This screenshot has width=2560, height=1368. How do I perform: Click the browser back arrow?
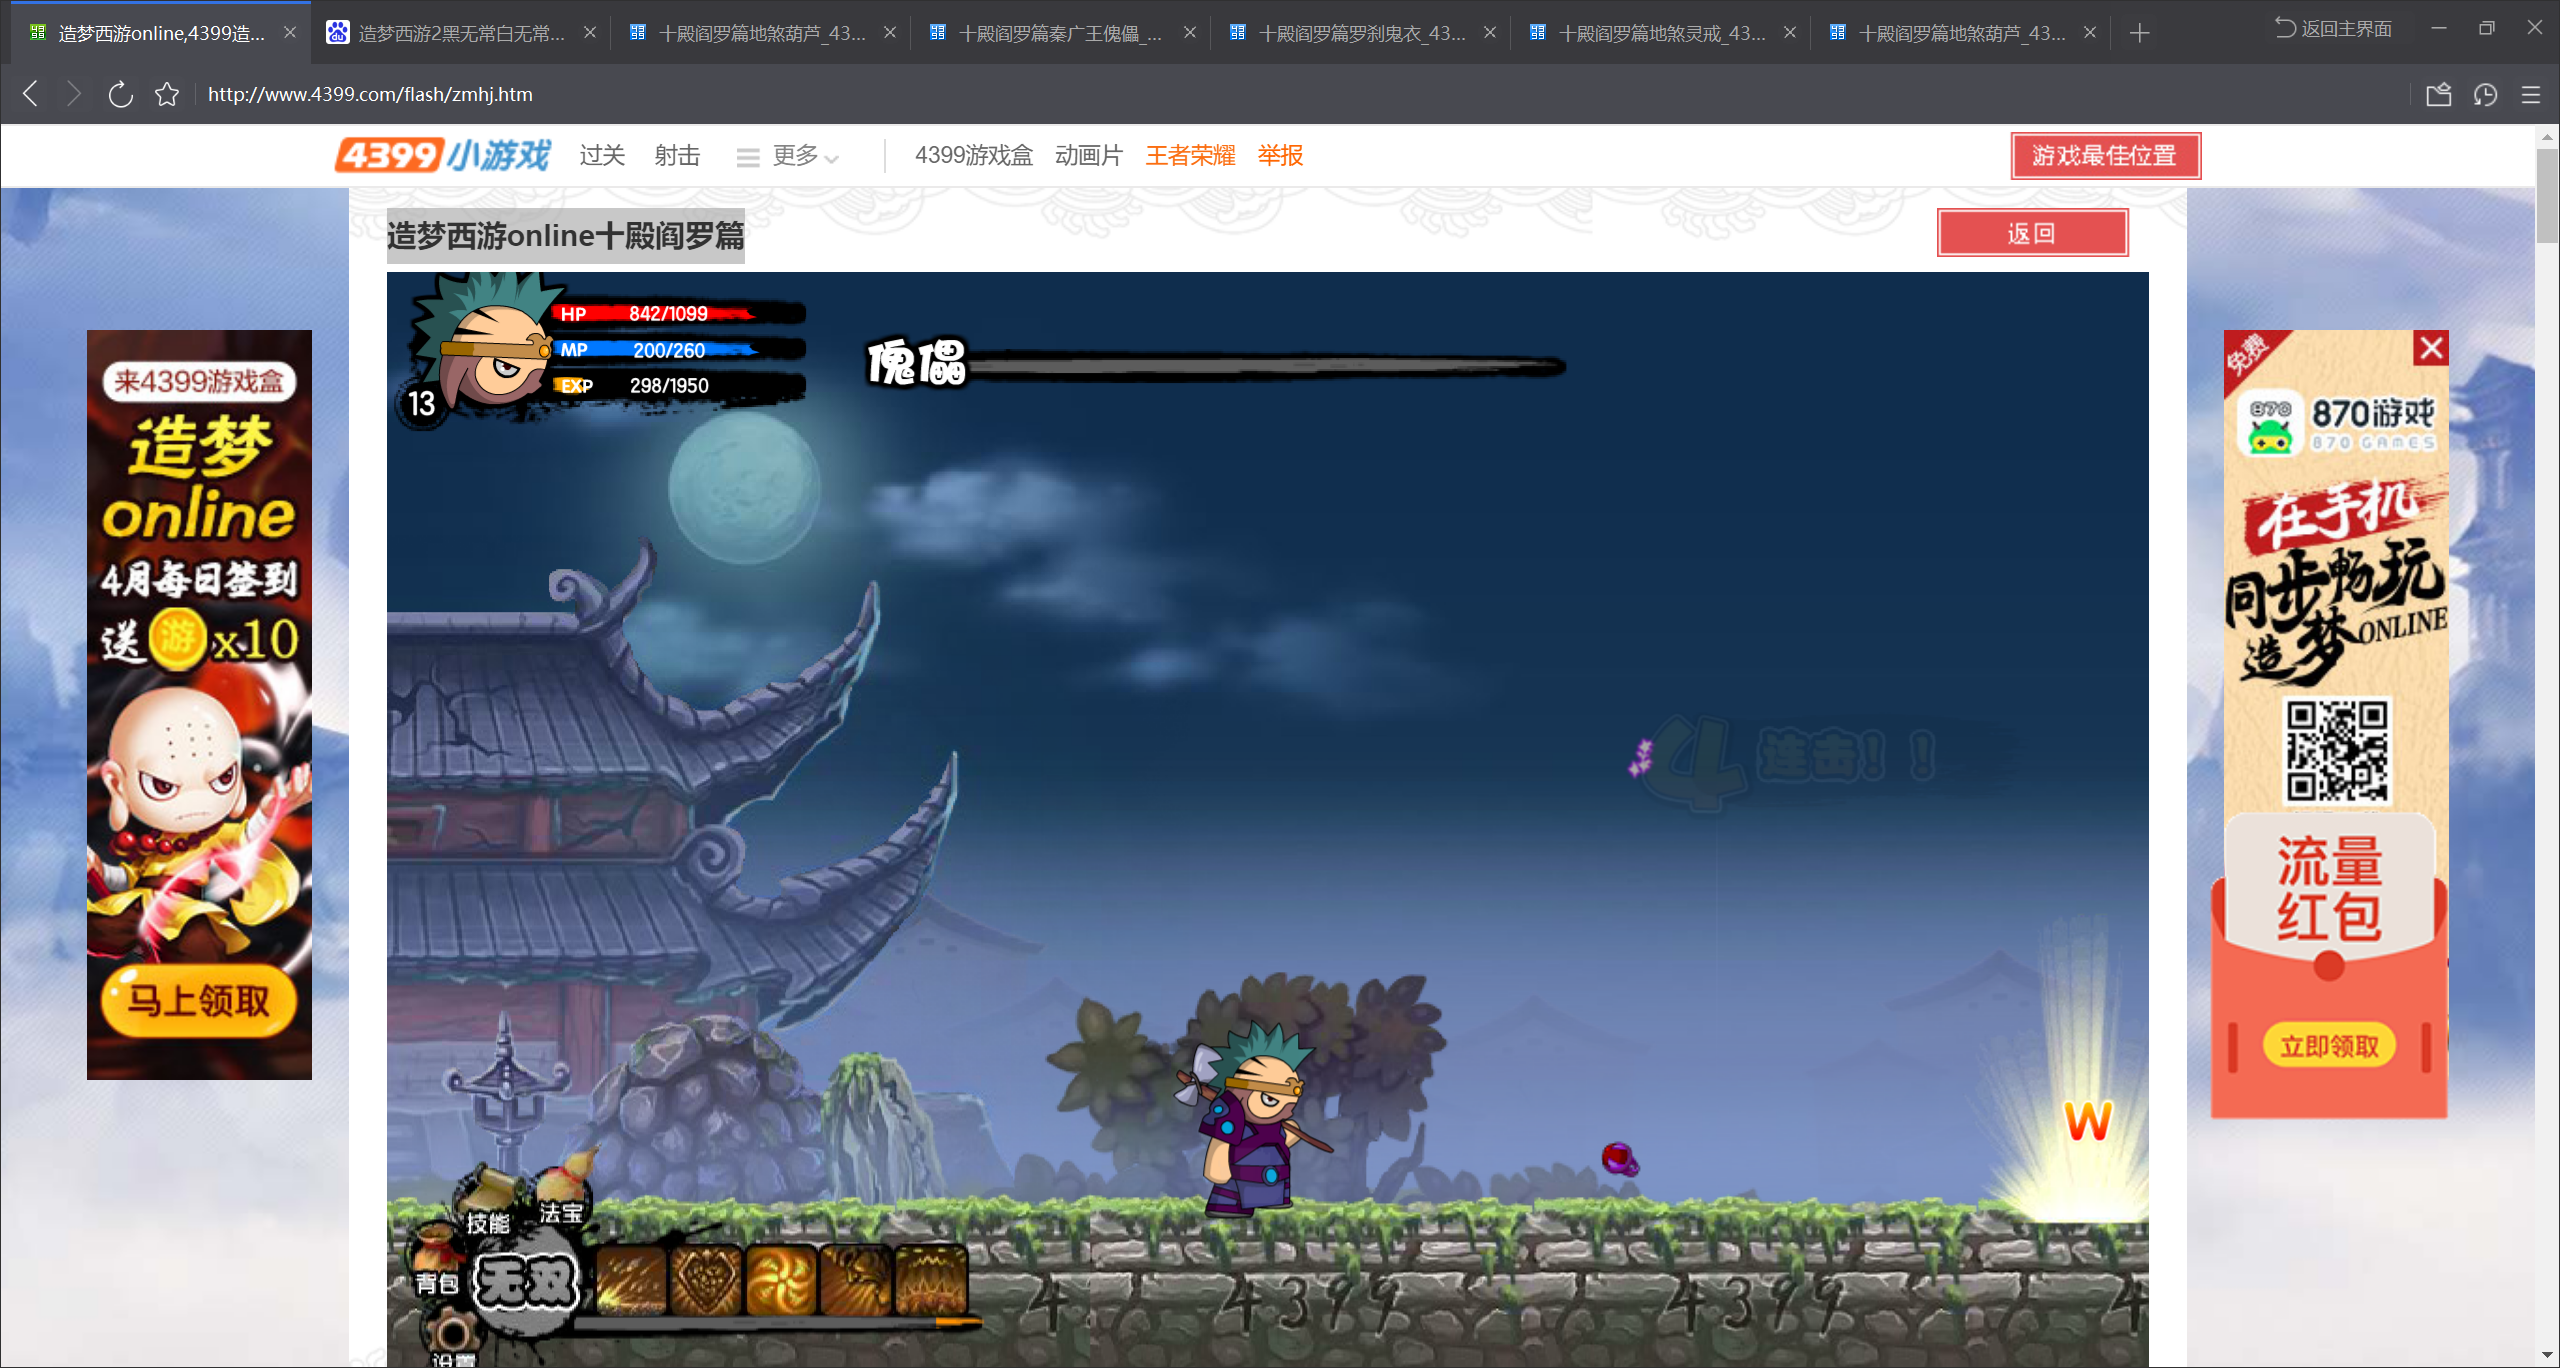(30, 94)
